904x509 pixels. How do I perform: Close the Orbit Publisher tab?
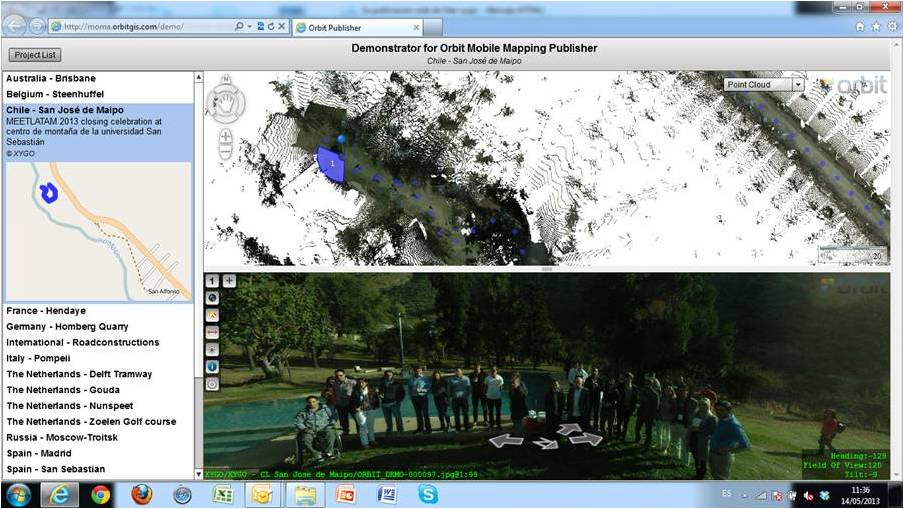pyautogui.click(x=416, y=28)
